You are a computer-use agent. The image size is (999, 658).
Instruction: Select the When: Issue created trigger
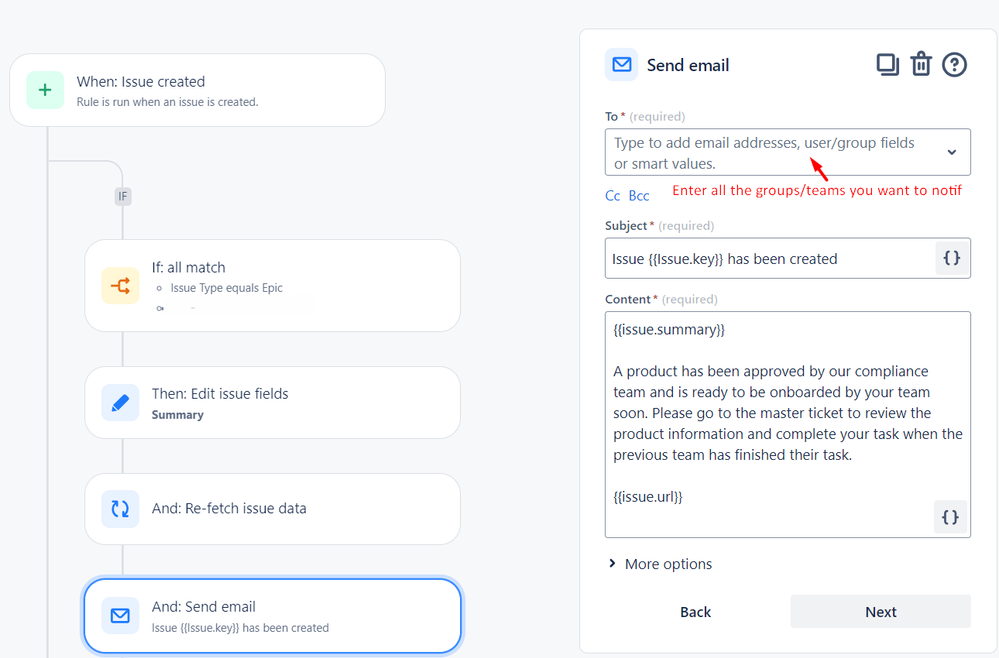(197, 90)
